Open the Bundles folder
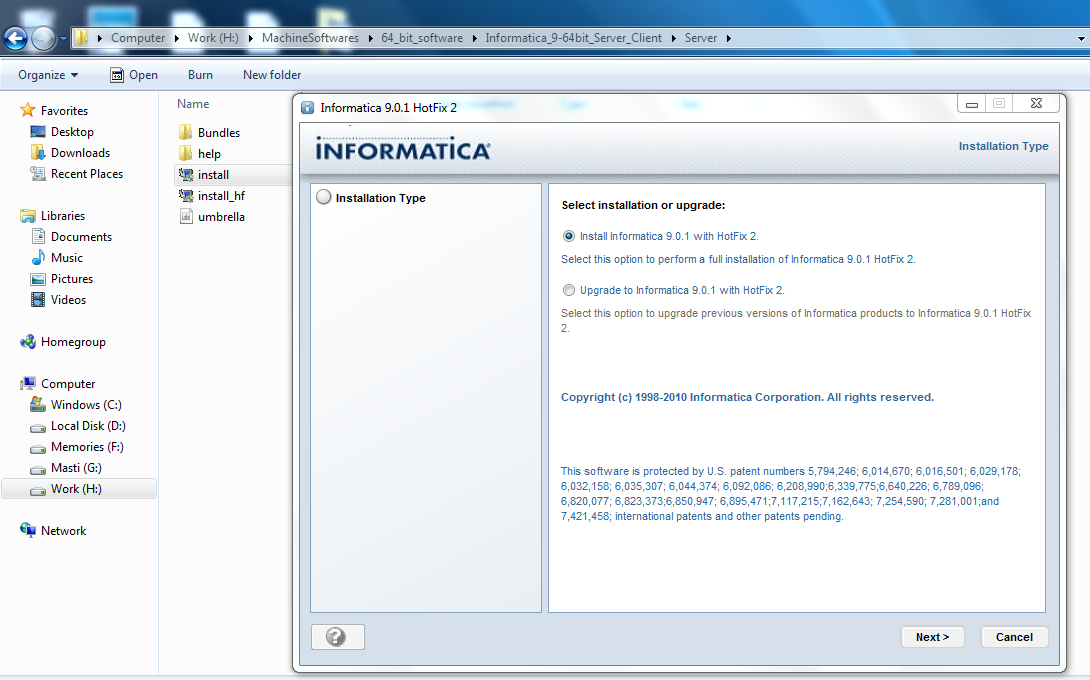1090x680 pixels. coord(220,132)
